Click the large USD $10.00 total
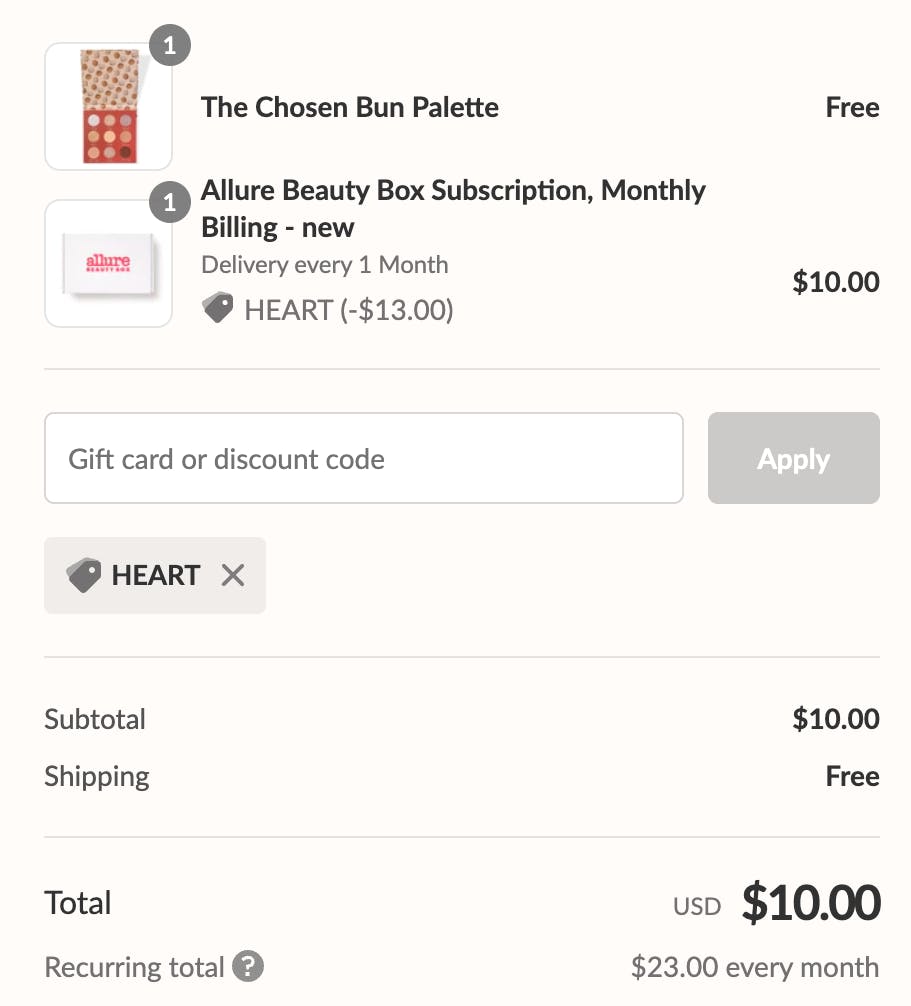This screenshot has width=911, height=1006. click(x=810, y=903)
